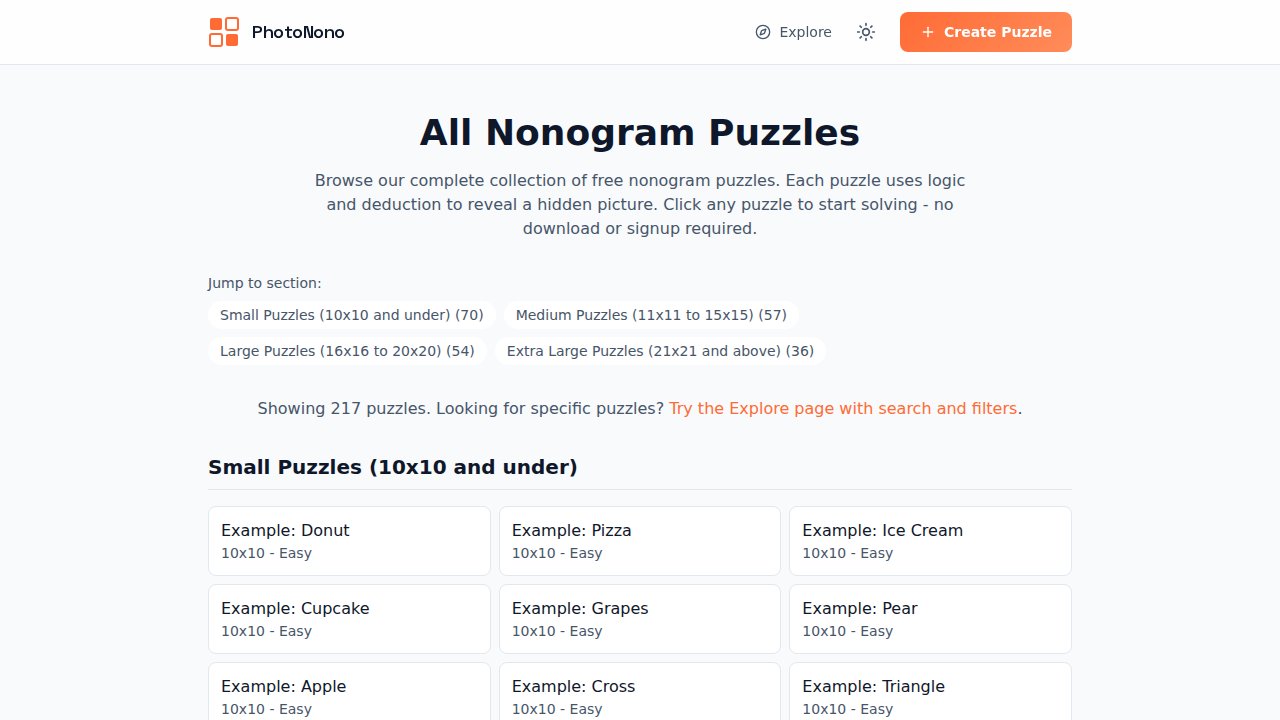The width and height of the screenshot is (1280, 720).
Task: Jump to Large Puzzles section
Action: [x=347, y=351]
